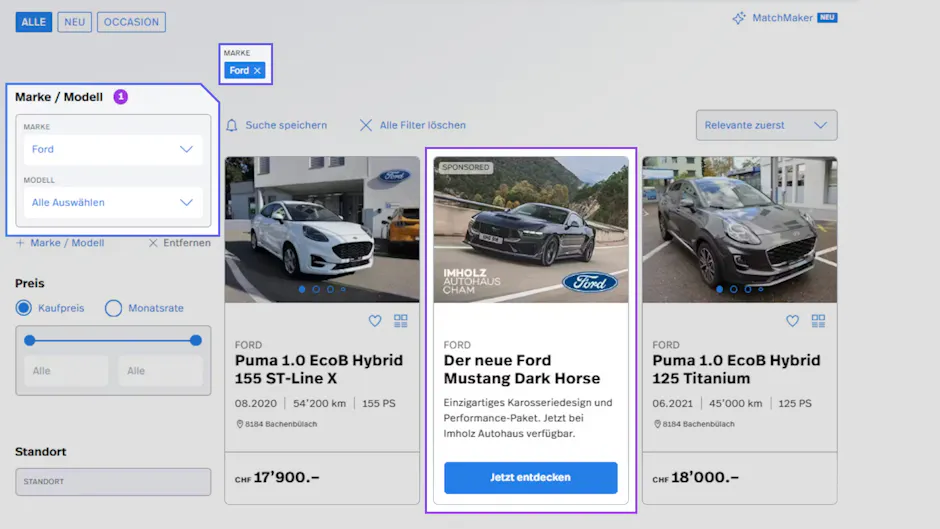Viewport: 940px width, 529px height.
Task: Click Alle Filter löschen link
Action: coord(423,125)
